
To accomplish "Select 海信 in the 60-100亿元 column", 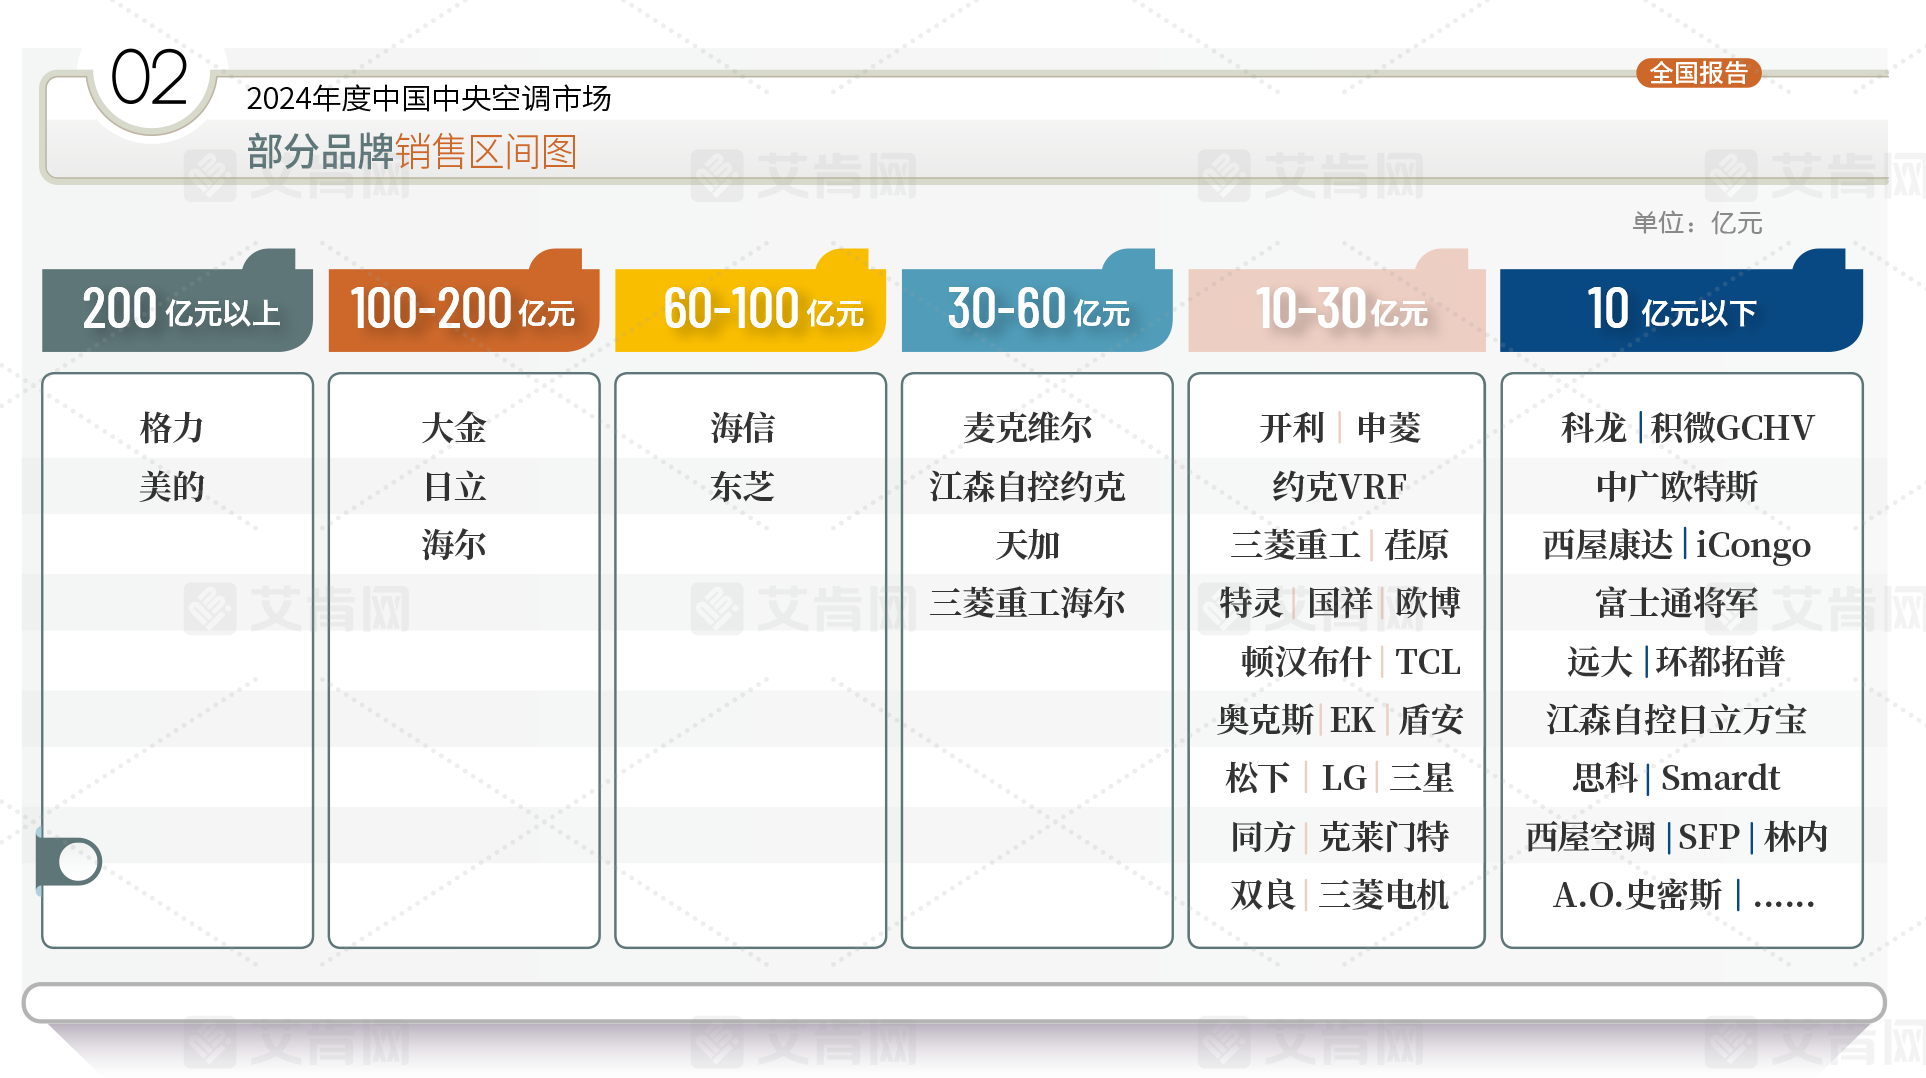I will (742, 428).
